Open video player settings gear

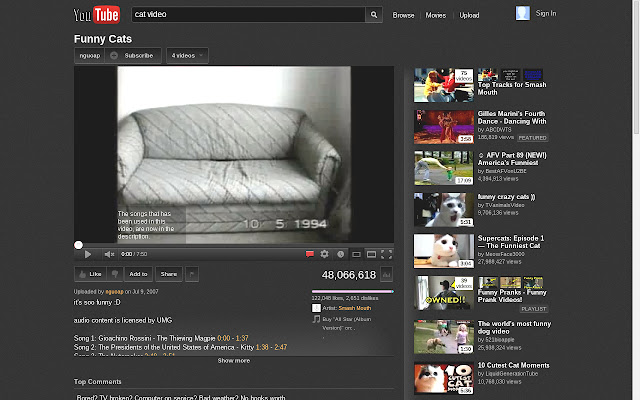pos(324,254)
